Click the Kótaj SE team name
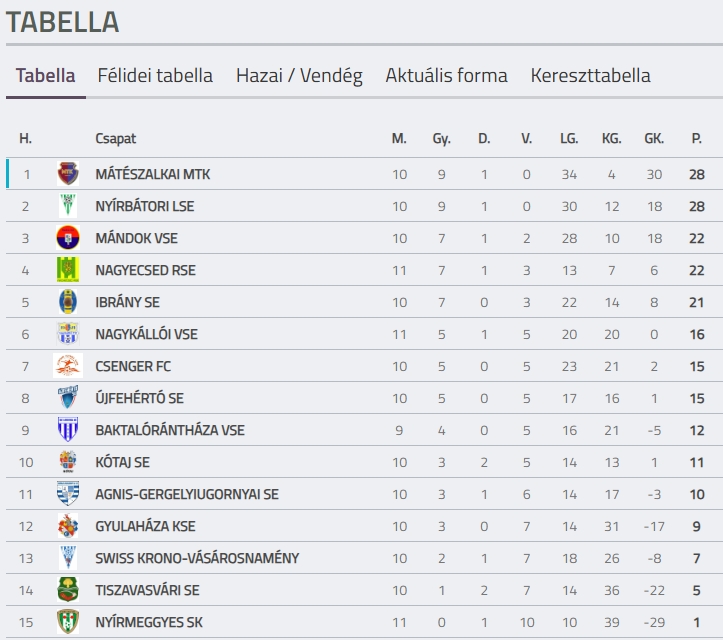The height and width of the screenshot is (640, 723). pyautogui.click(x=124, y=462)
